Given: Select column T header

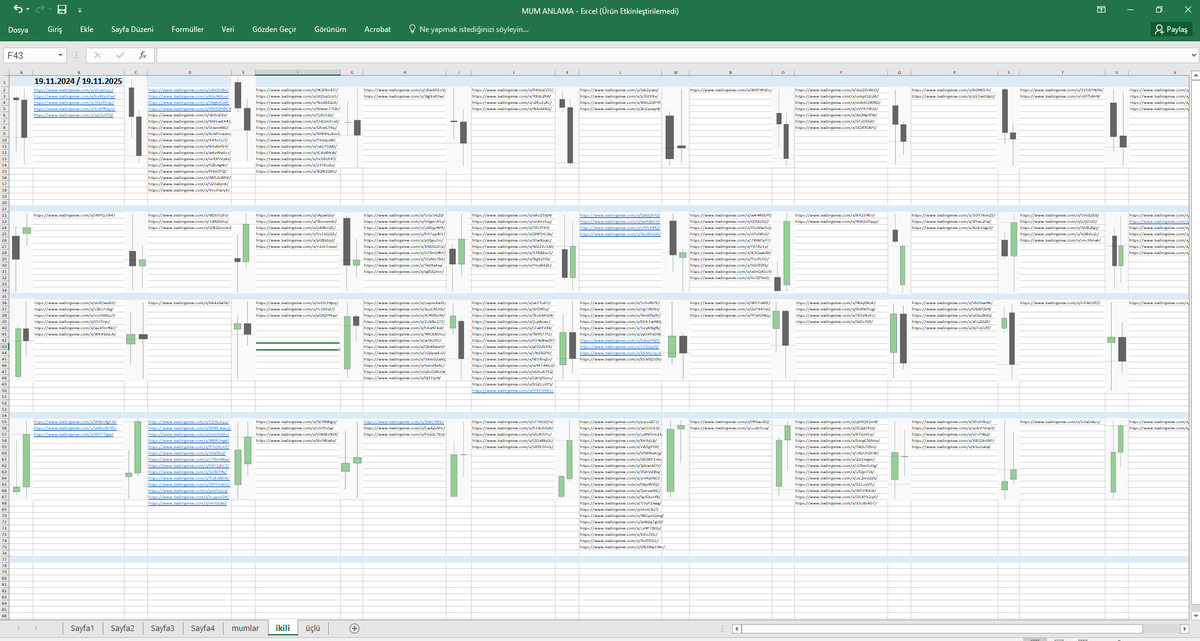Looking at the screenshot, I should pyautogui.click(x=1062, y=73).
